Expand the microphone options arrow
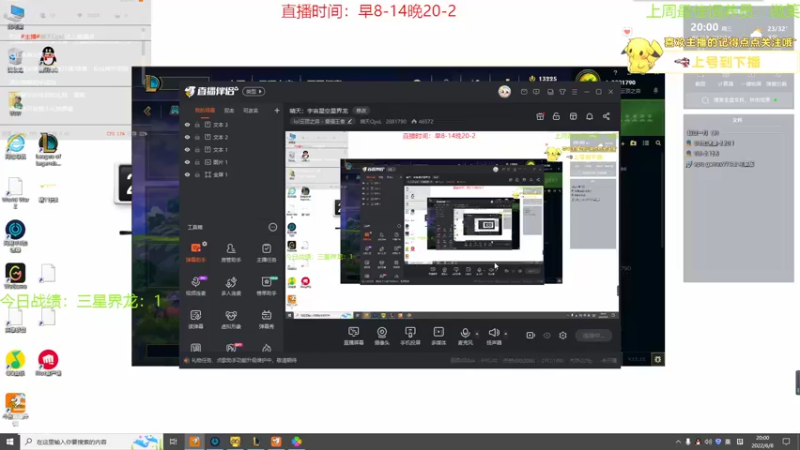The height and width of the screenshot is (450, 800). 477,334
